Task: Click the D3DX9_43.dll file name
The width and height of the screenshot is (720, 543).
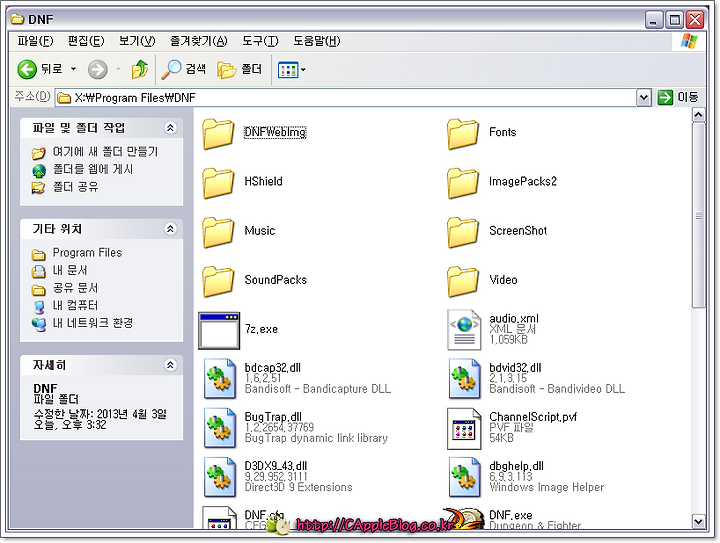Action: pyautogui.click(x=276, y=466)
